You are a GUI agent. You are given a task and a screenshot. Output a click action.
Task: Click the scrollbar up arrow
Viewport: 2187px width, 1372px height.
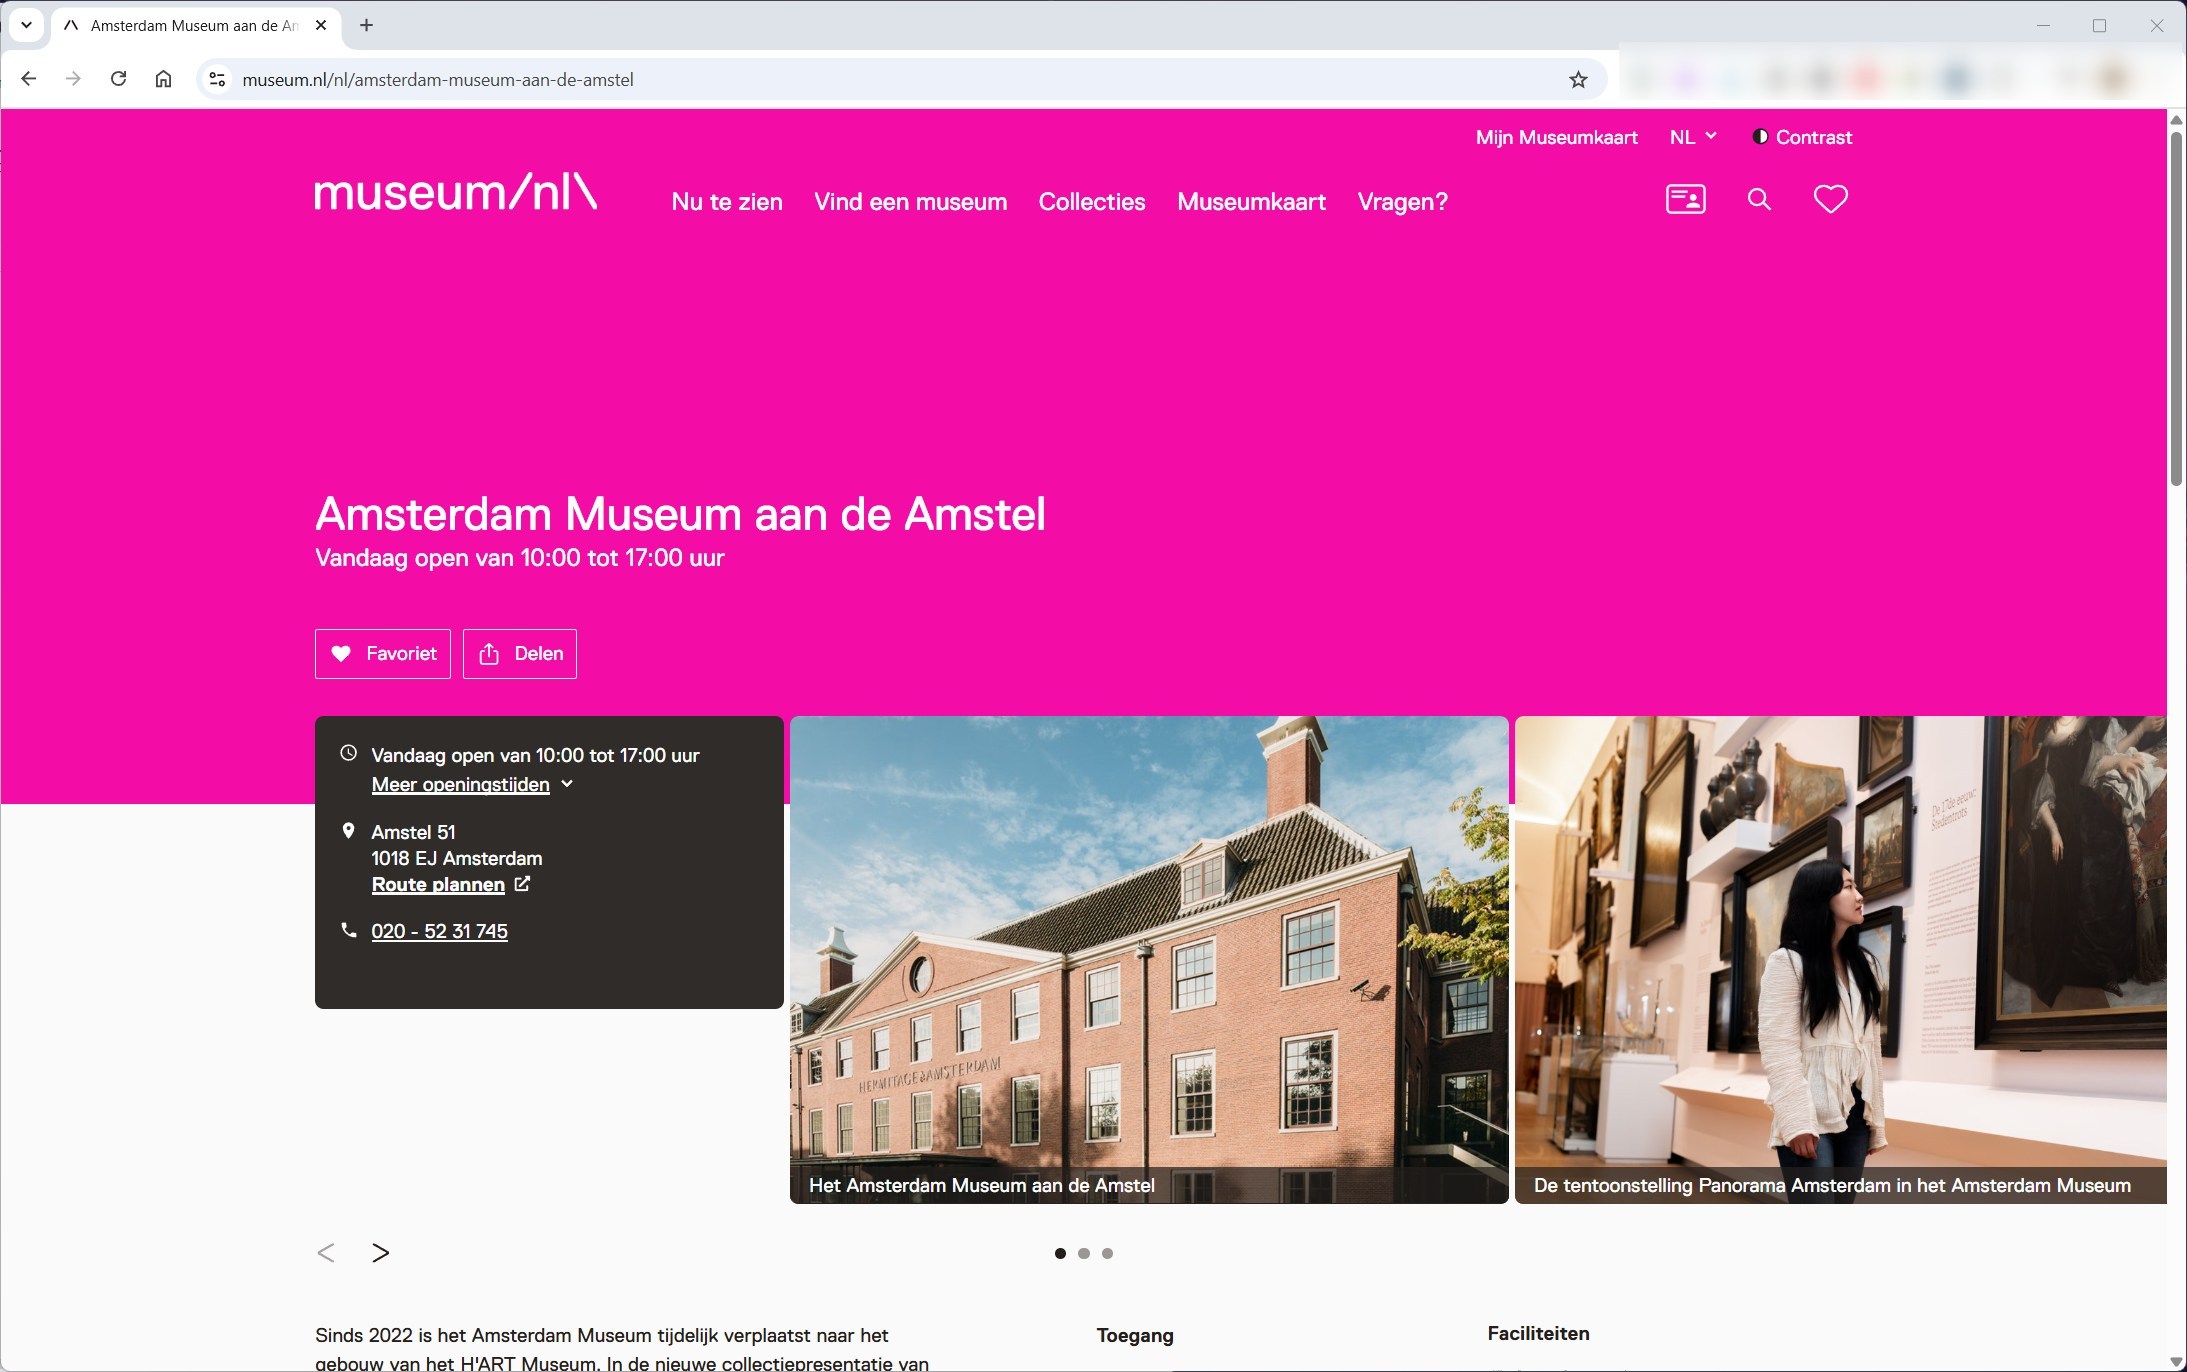click(2176, 120)
